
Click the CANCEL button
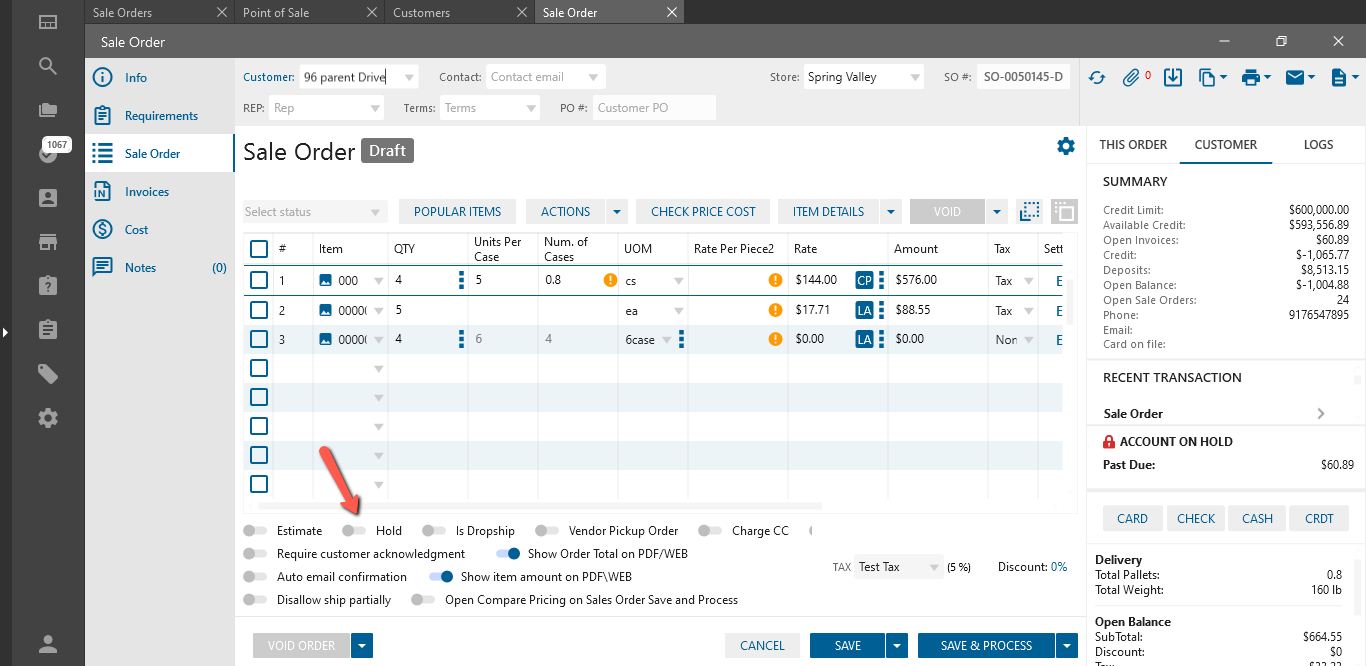762,646
